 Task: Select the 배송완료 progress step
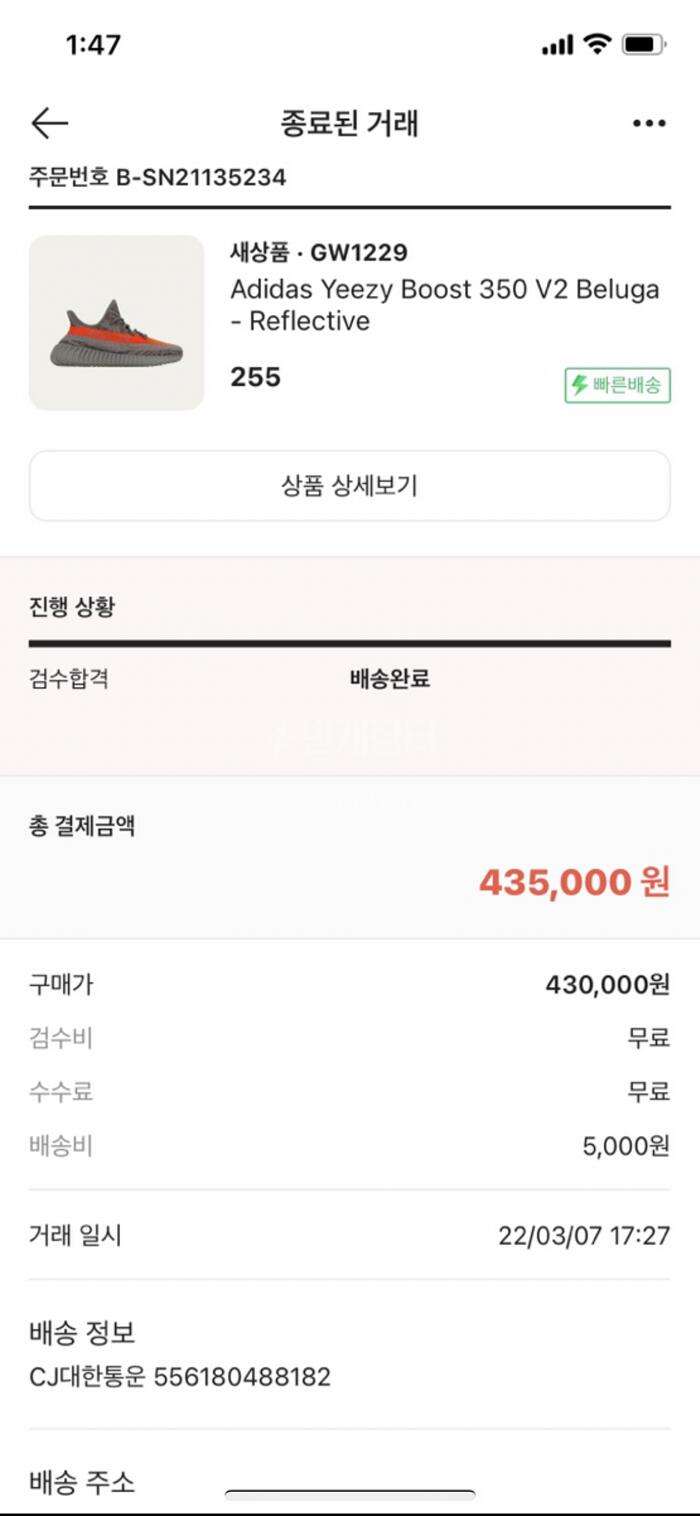tap(390, 679)
